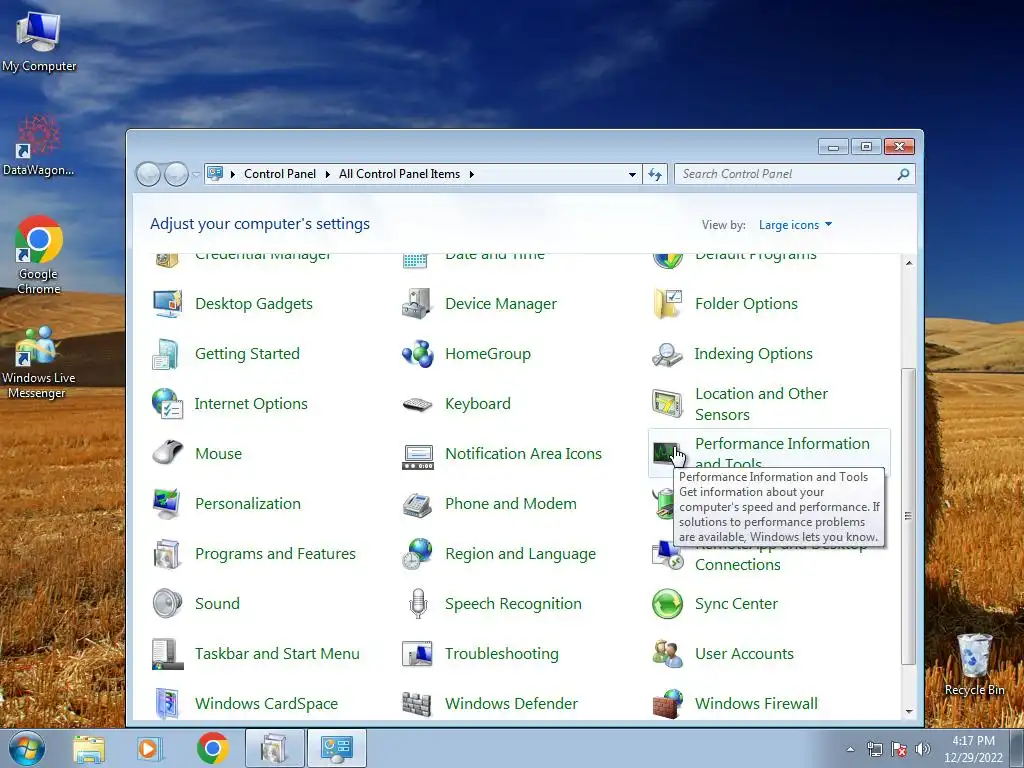Open the Desktop Gadgets icon

(167, 304)
